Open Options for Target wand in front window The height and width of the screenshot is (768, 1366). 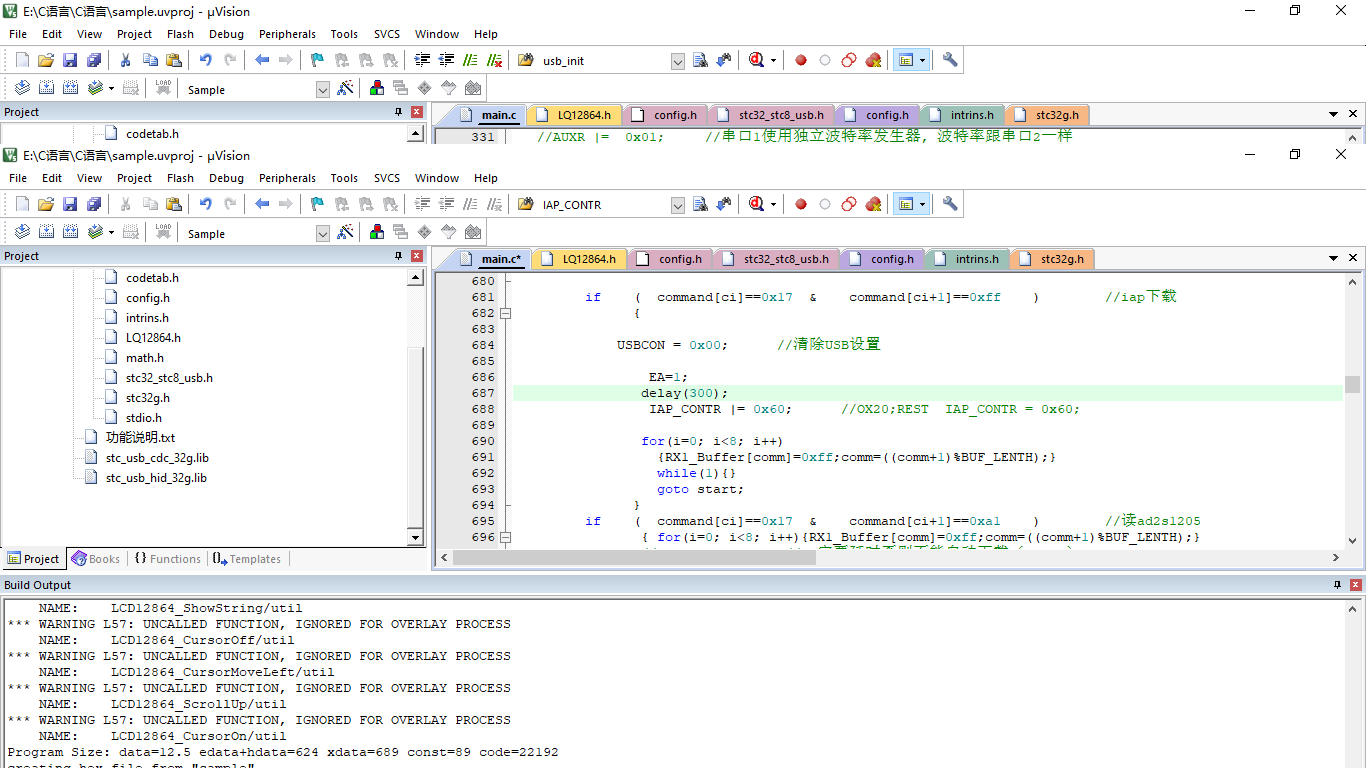tap(346, 232)
